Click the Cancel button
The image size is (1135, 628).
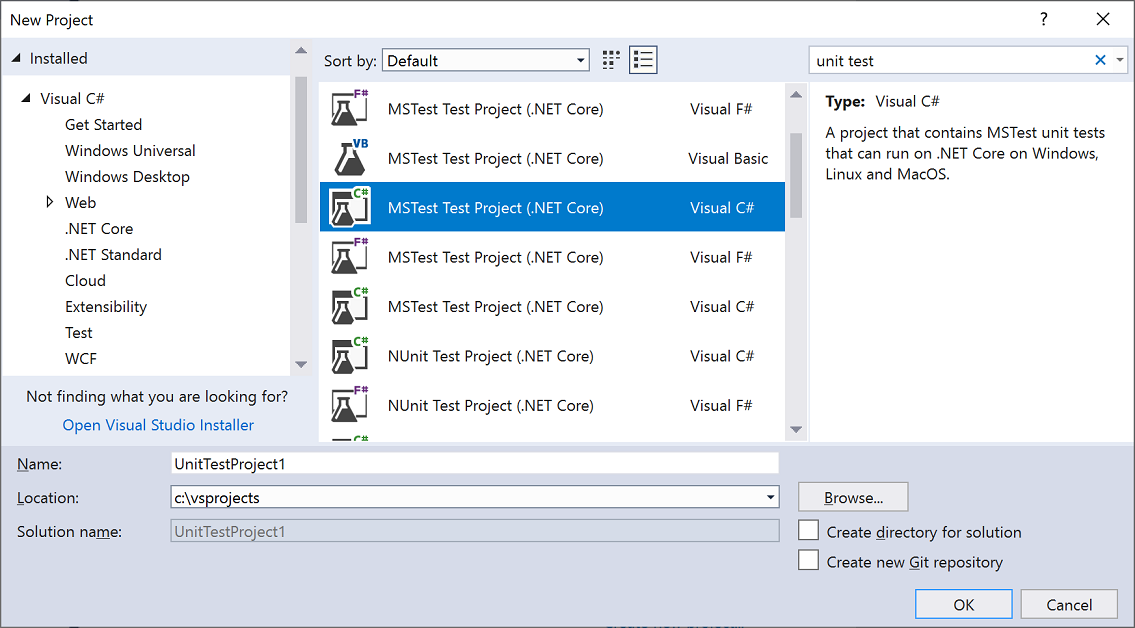(x=1069, y=605)
